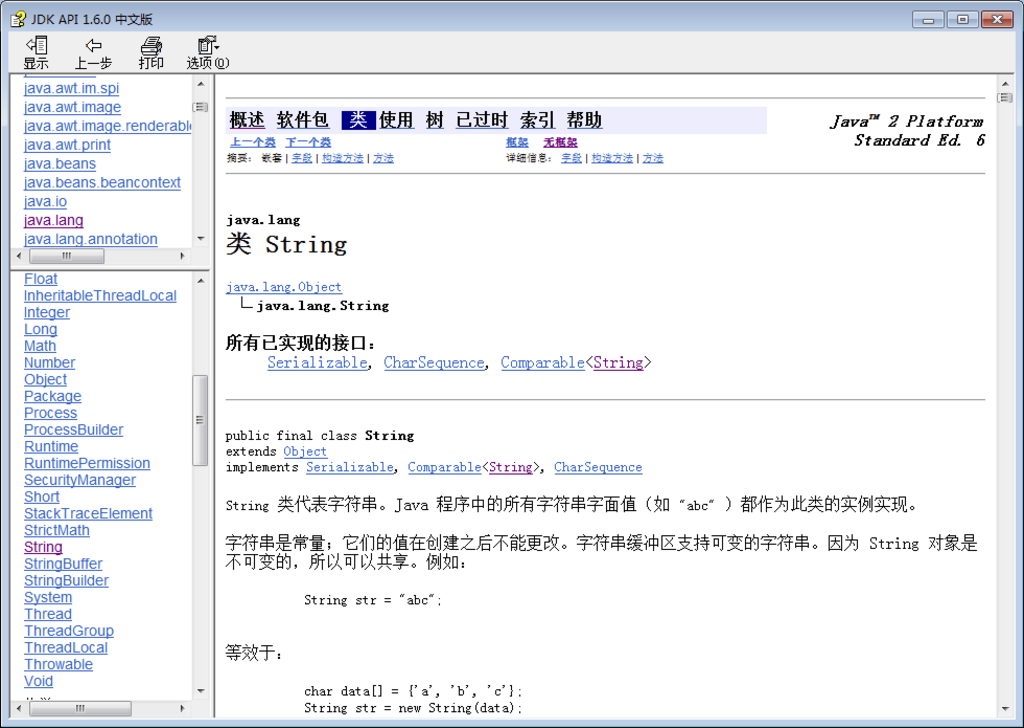Open the Void class
This screenshot has width=1024, height=728.
click(x=39, y=682)
